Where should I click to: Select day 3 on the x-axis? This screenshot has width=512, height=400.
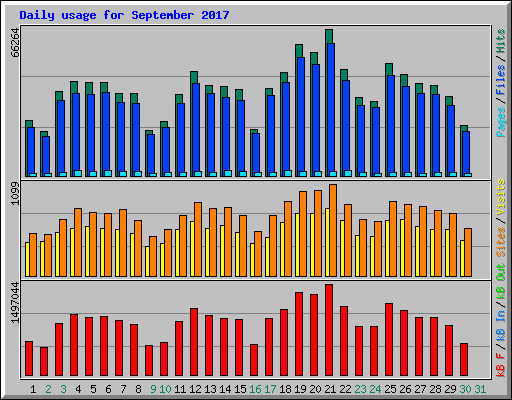[x=63, y=389]
